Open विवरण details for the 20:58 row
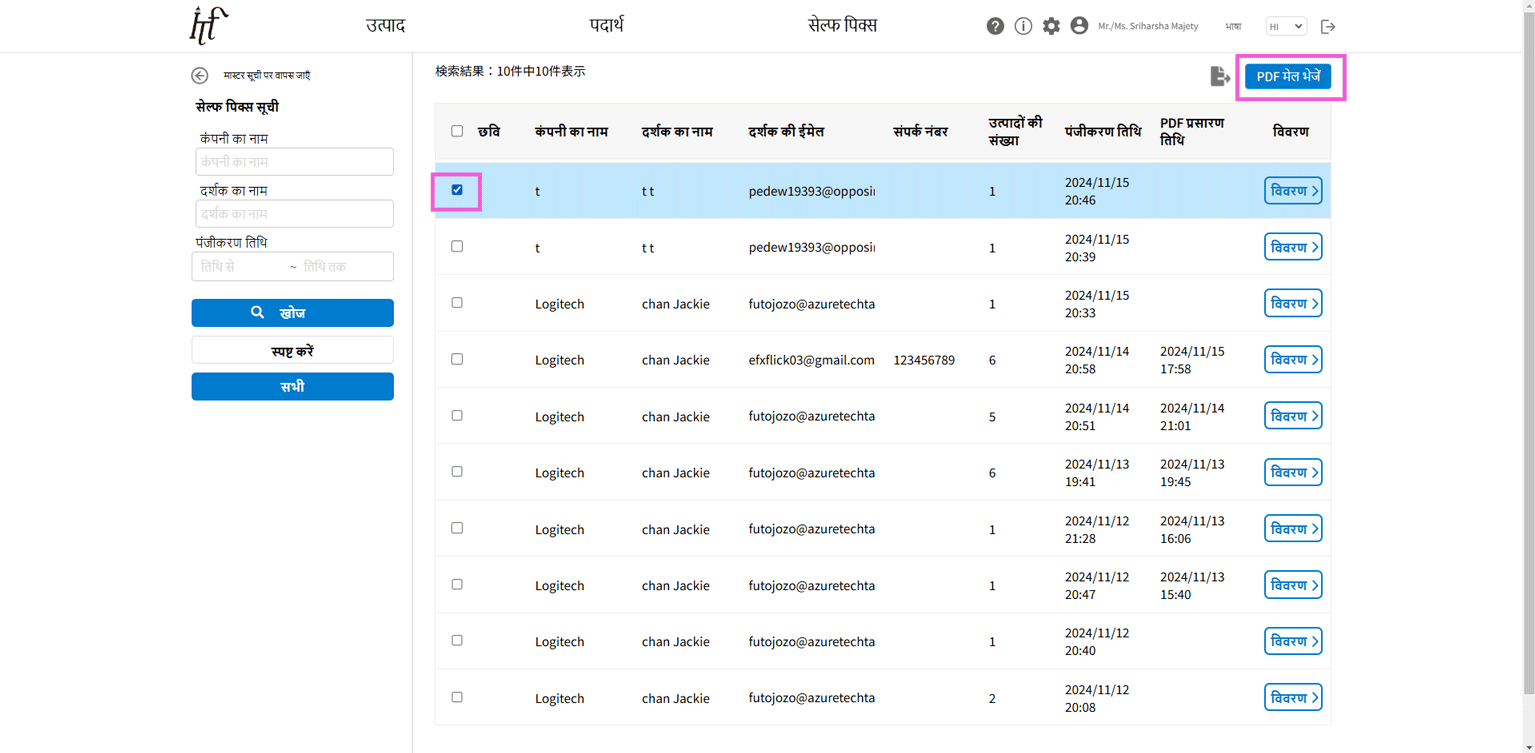 [1293, 360]
